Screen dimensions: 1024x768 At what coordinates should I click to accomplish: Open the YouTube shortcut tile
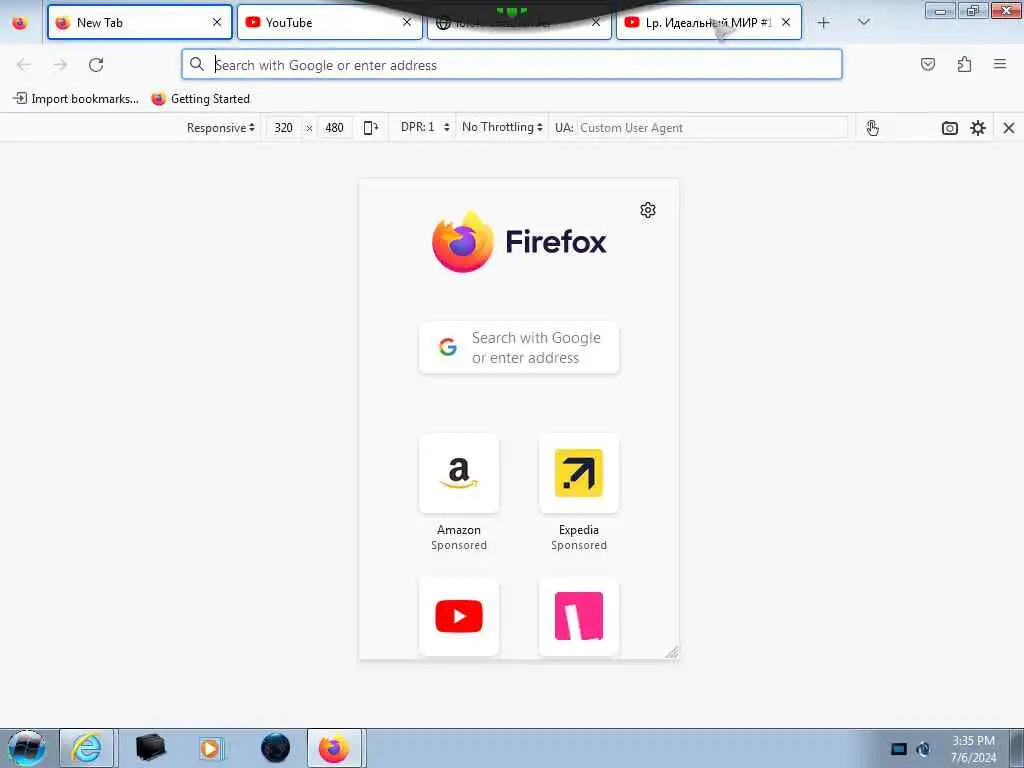click(459, 616)
